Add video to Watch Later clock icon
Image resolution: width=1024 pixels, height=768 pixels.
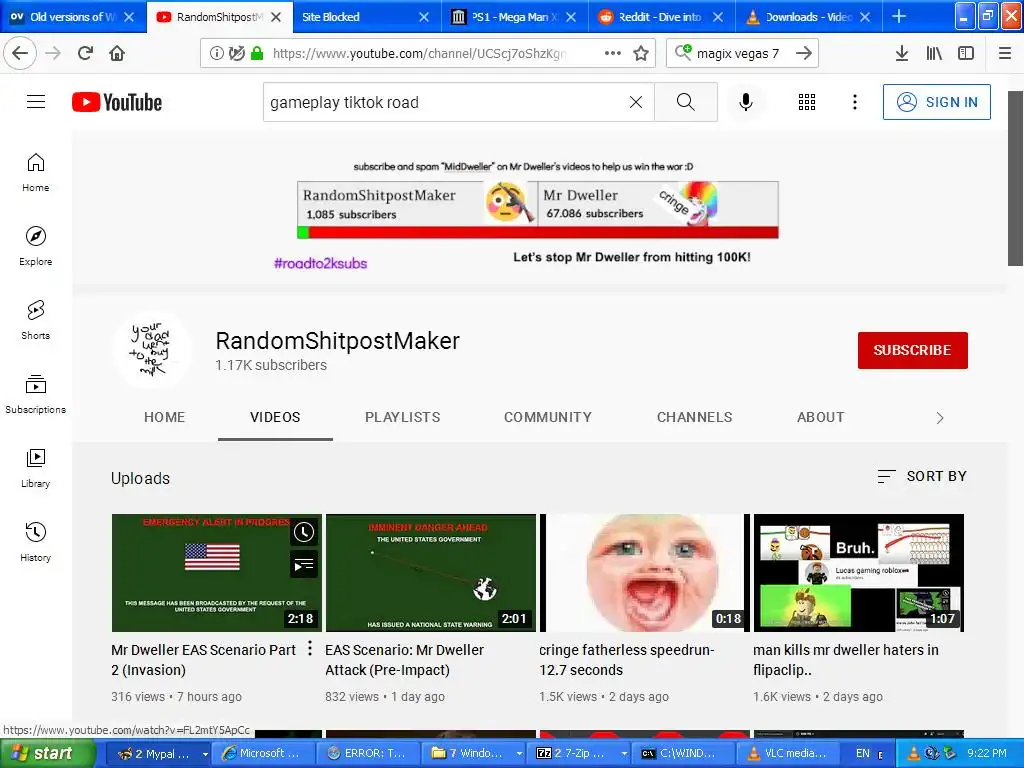[304, 532]
